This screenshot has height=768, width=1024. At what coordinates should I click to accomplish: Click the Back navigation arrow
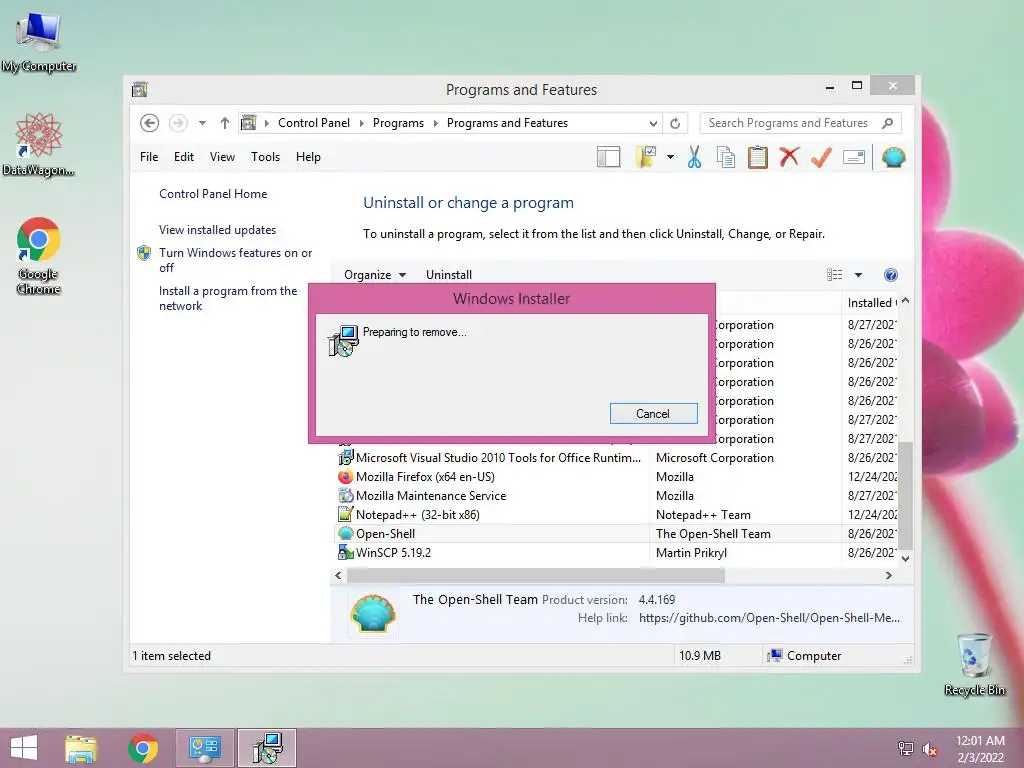pyautogui.click(x=150, y=123)
